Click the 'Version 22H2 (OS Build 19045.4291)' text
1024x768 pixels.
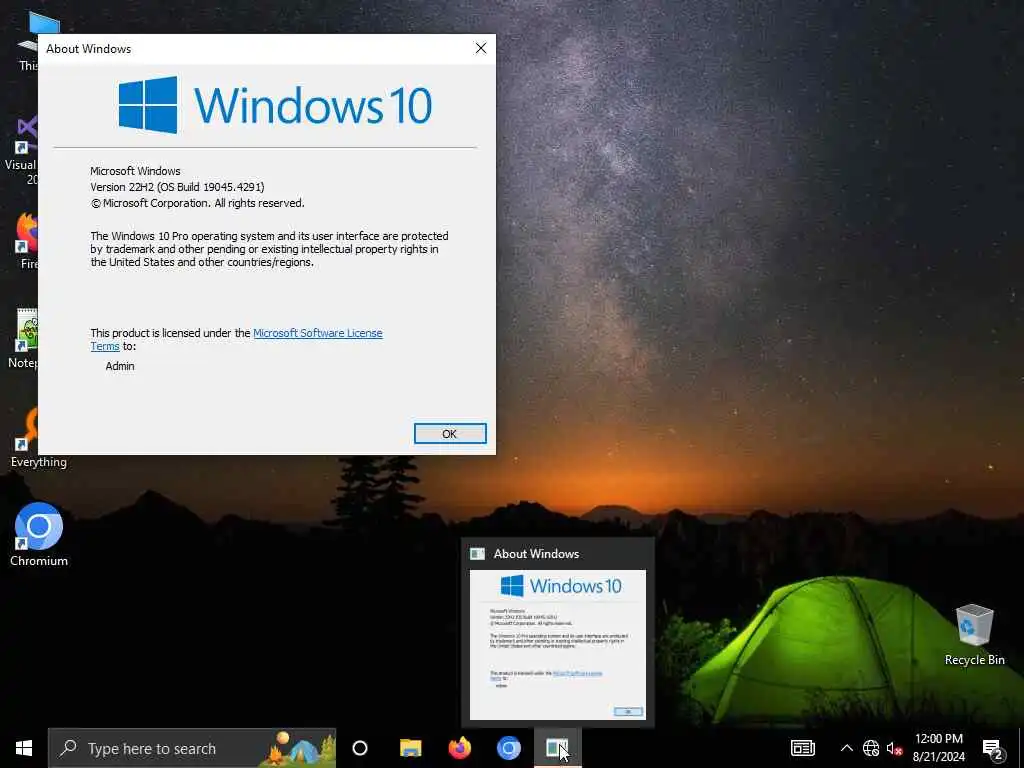pyautogui.click(x=177, y=187)
